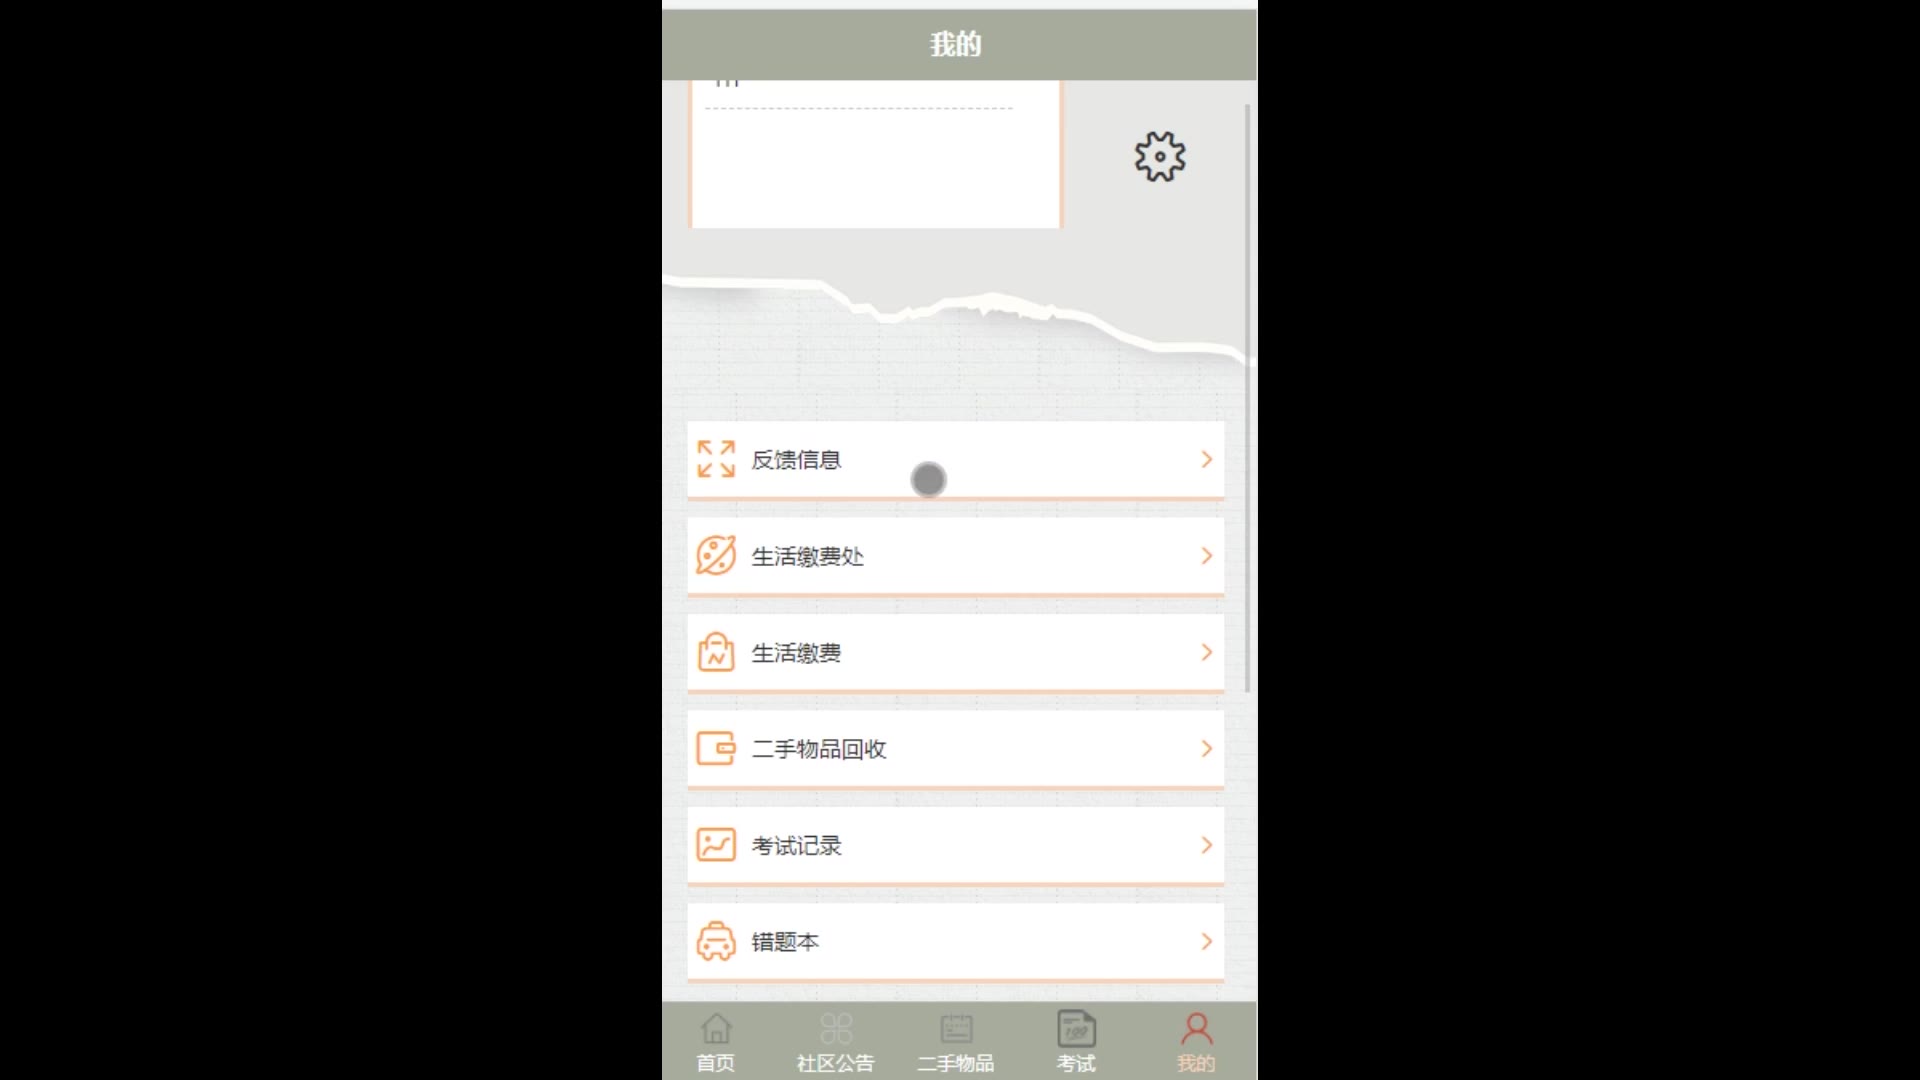This screenshot has width=1920, height=1080.
Task: Click the vertical scrollbar on right edge
Action: coord(1247,398)
